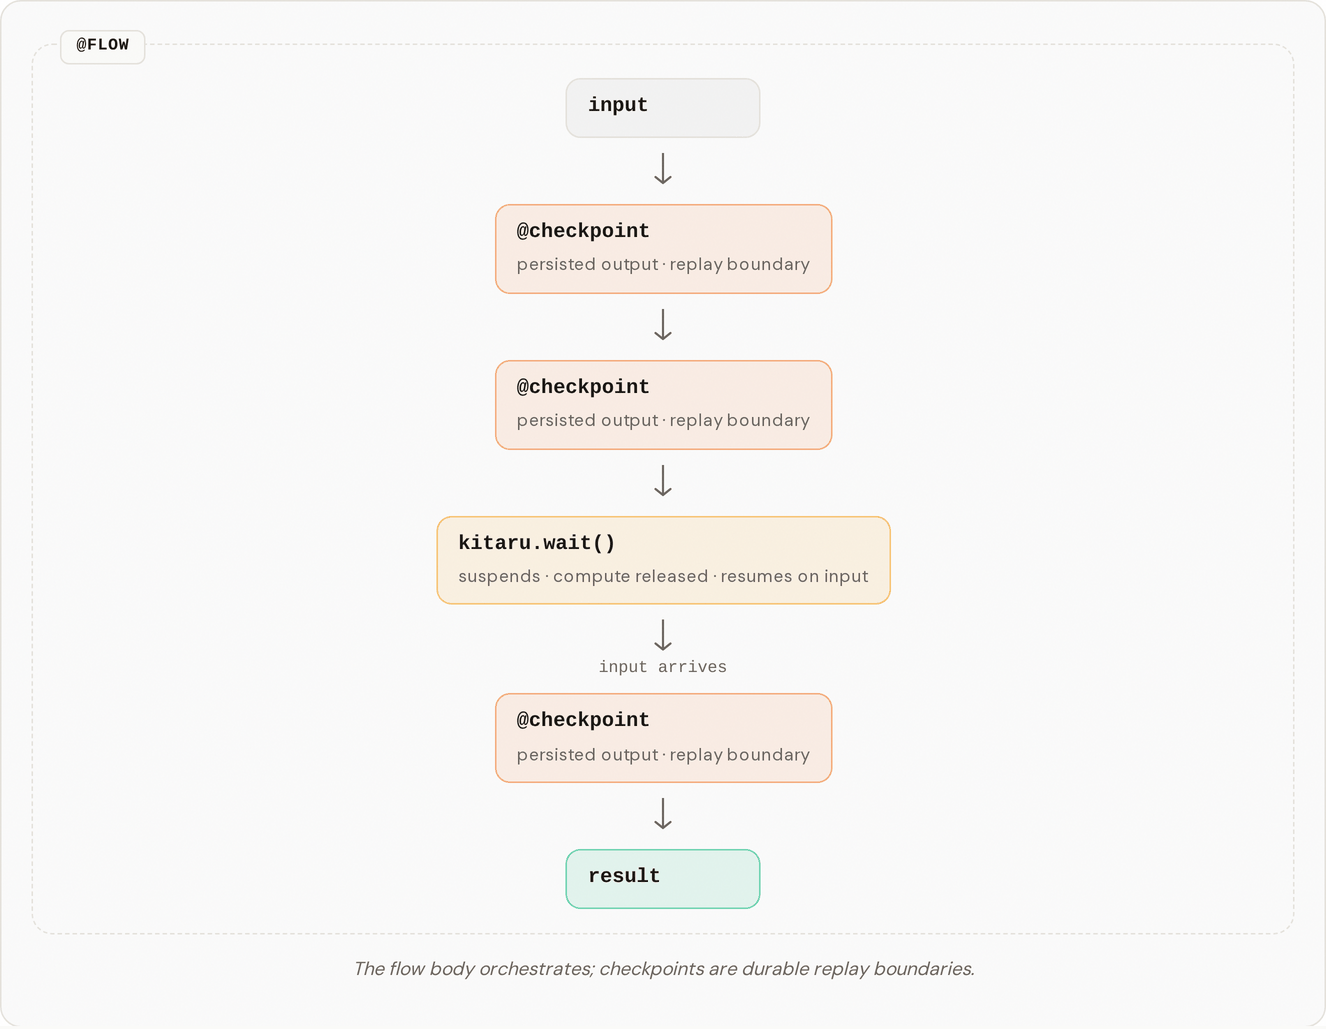1326x1029 pixels.
Task: Click the flow diagram caption text
Action: 664,969
